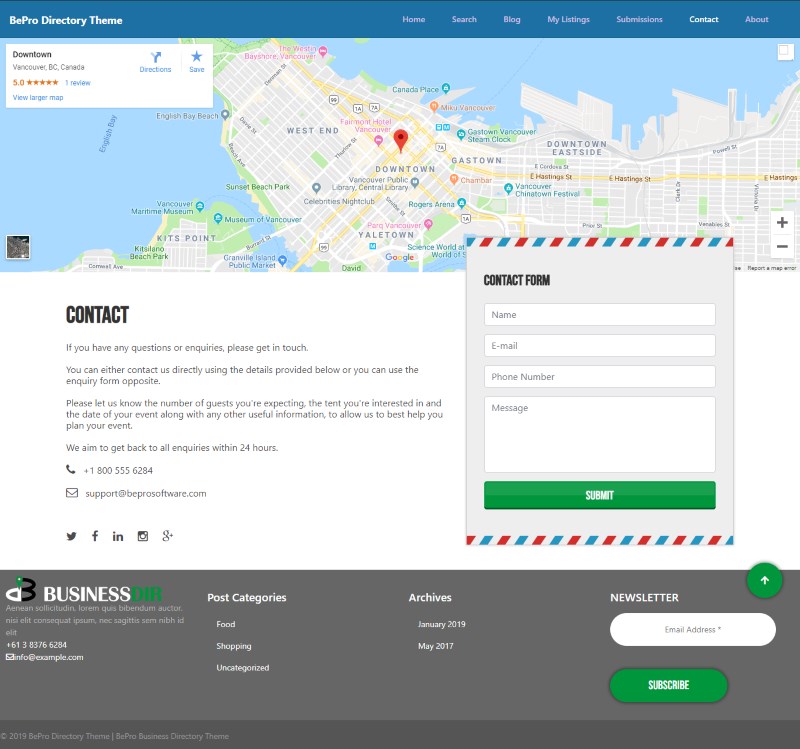The height and width of the screenshot is (749, 800).
Task: Open the Instagram social icon
Action: click(x=143, y=536)
